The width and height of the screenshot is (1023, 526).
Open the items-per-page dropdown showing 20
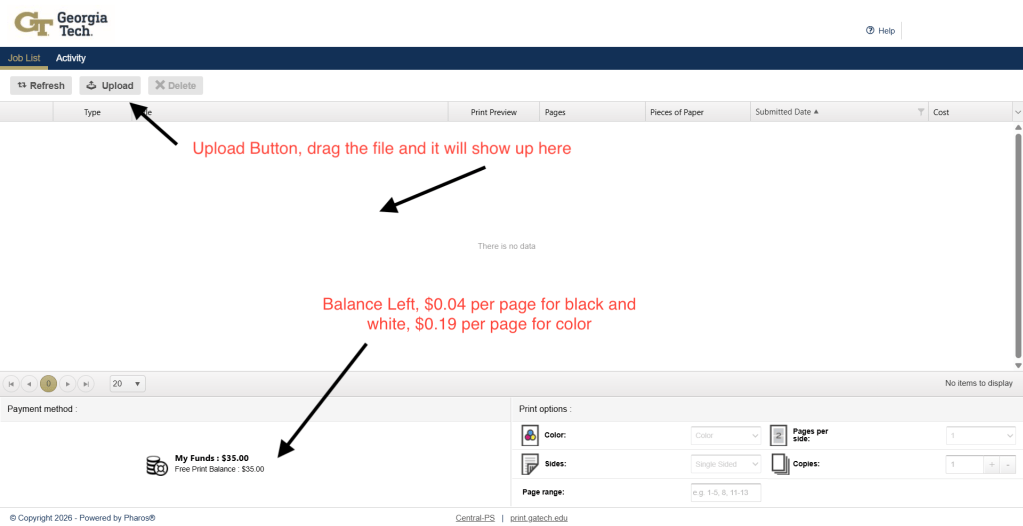tap(127, 384)
